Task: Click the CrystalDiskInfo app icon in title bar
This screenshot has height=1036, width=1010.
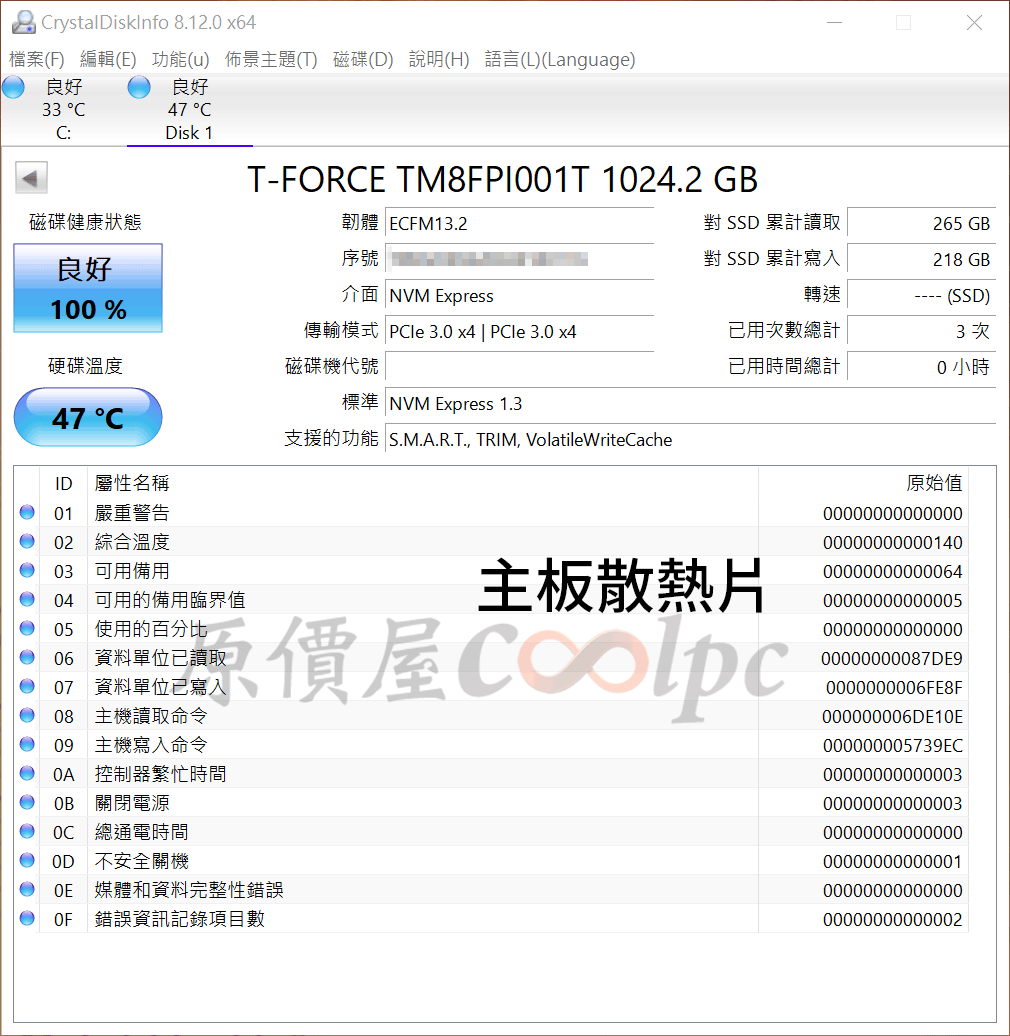Action: coord(23,22)
